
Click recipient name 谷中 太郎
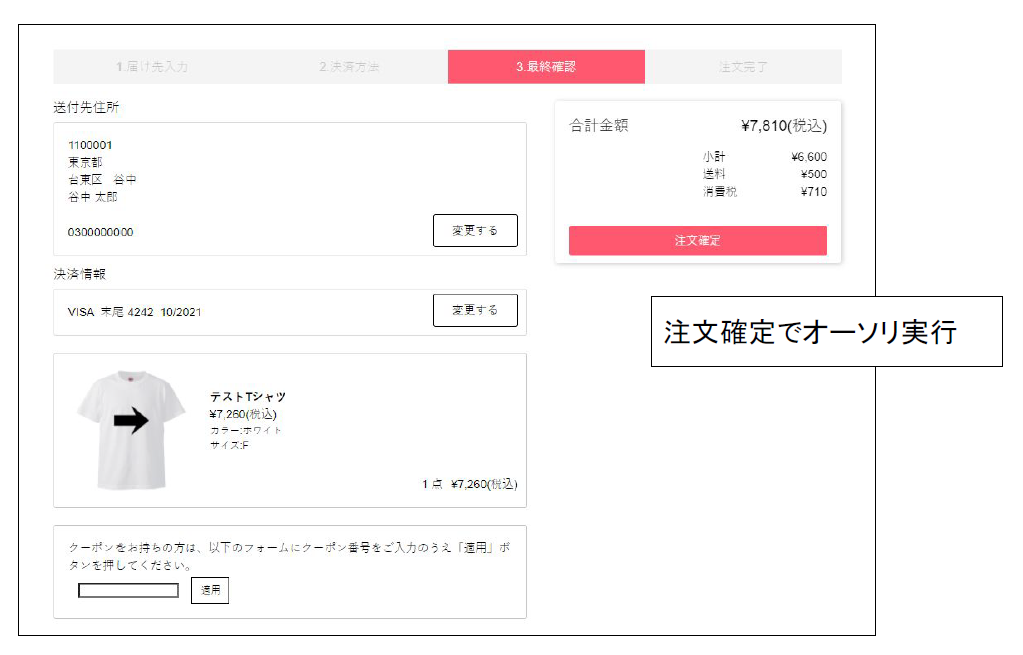[93, 196]
